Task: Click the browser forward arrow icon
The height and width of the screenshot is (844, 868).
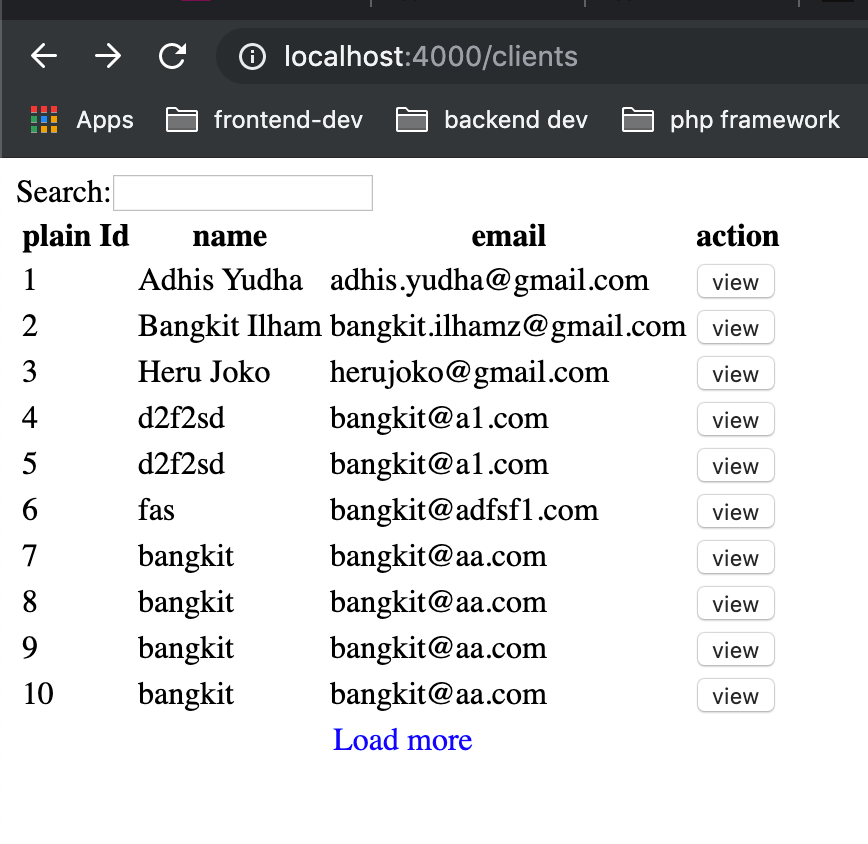Action: (x=107, y=56)
